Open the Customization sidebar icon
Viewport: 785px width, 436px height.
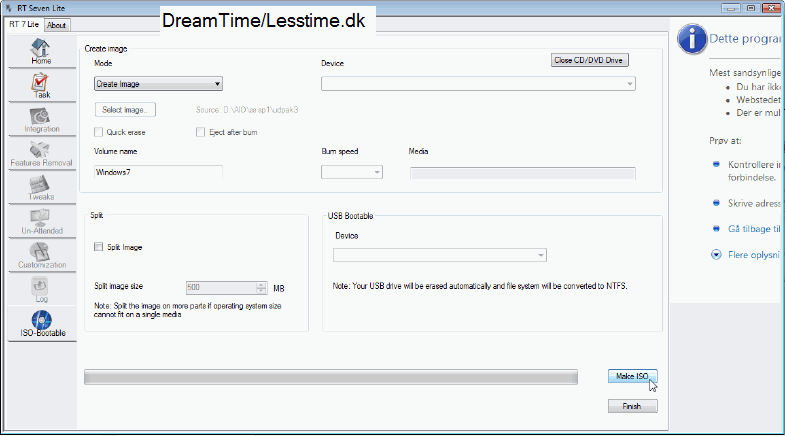pyautogui.click(x=40, y=252)
